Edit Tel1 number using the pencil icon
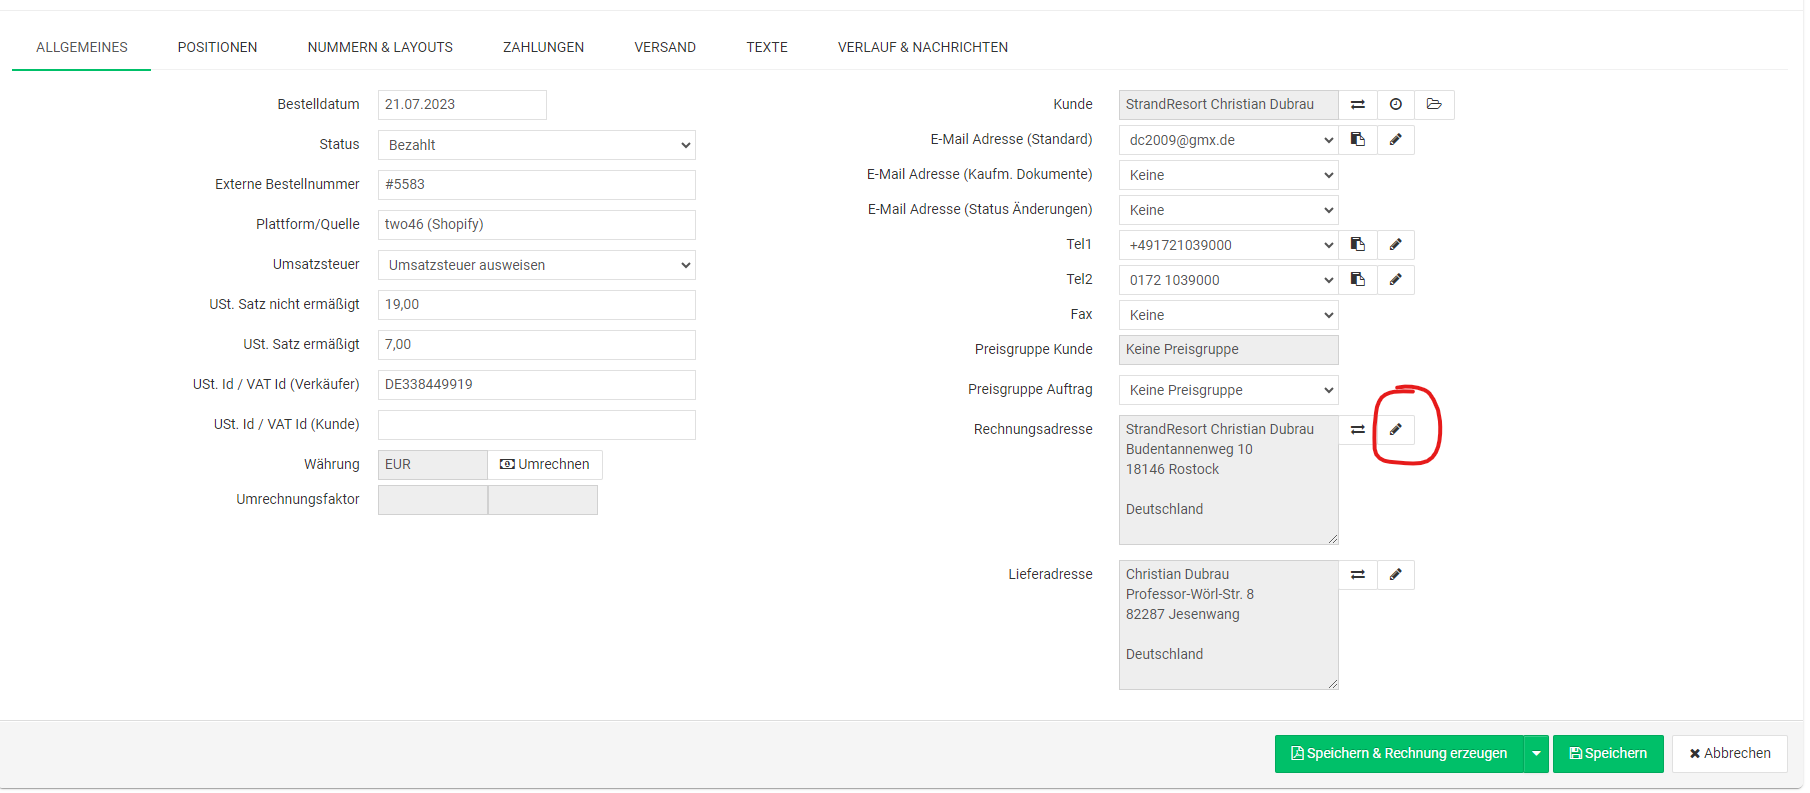The width and height of the screenshot is (1810, 793). pyautogui.click(x=1396, y=245)
